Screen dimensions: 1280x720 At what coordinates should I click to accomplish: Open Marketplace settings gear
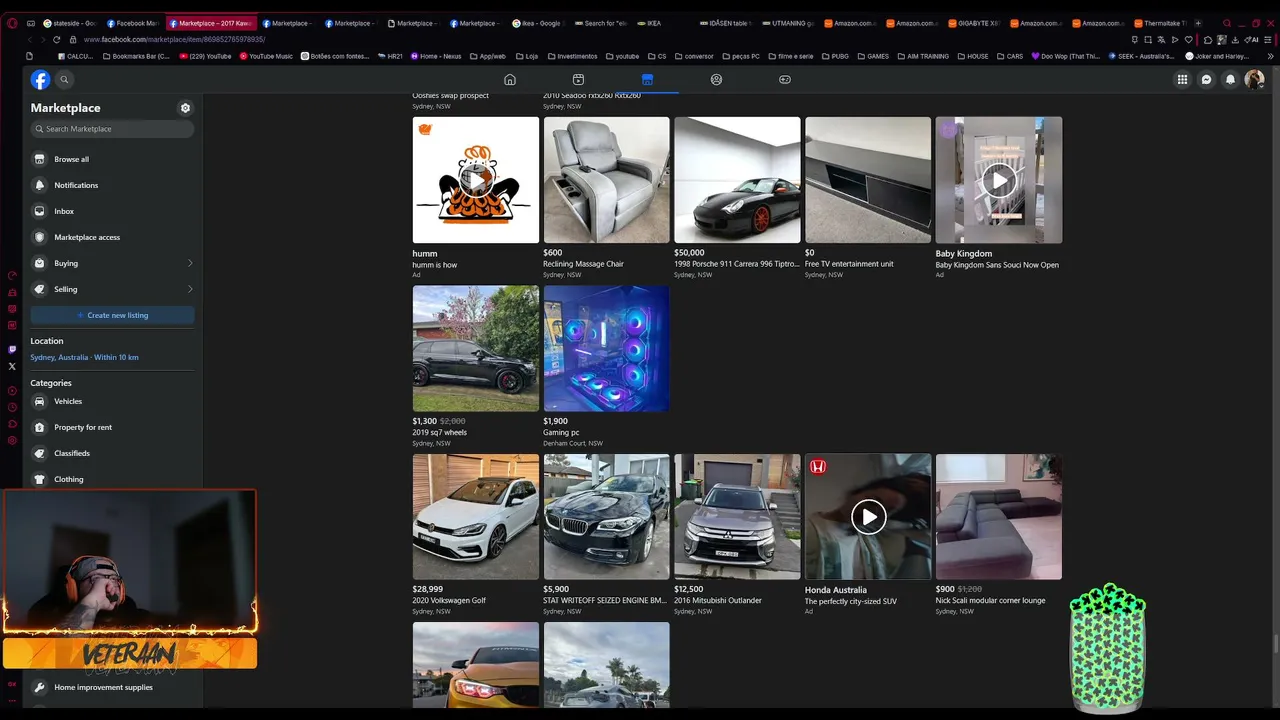tap(185, 108)
